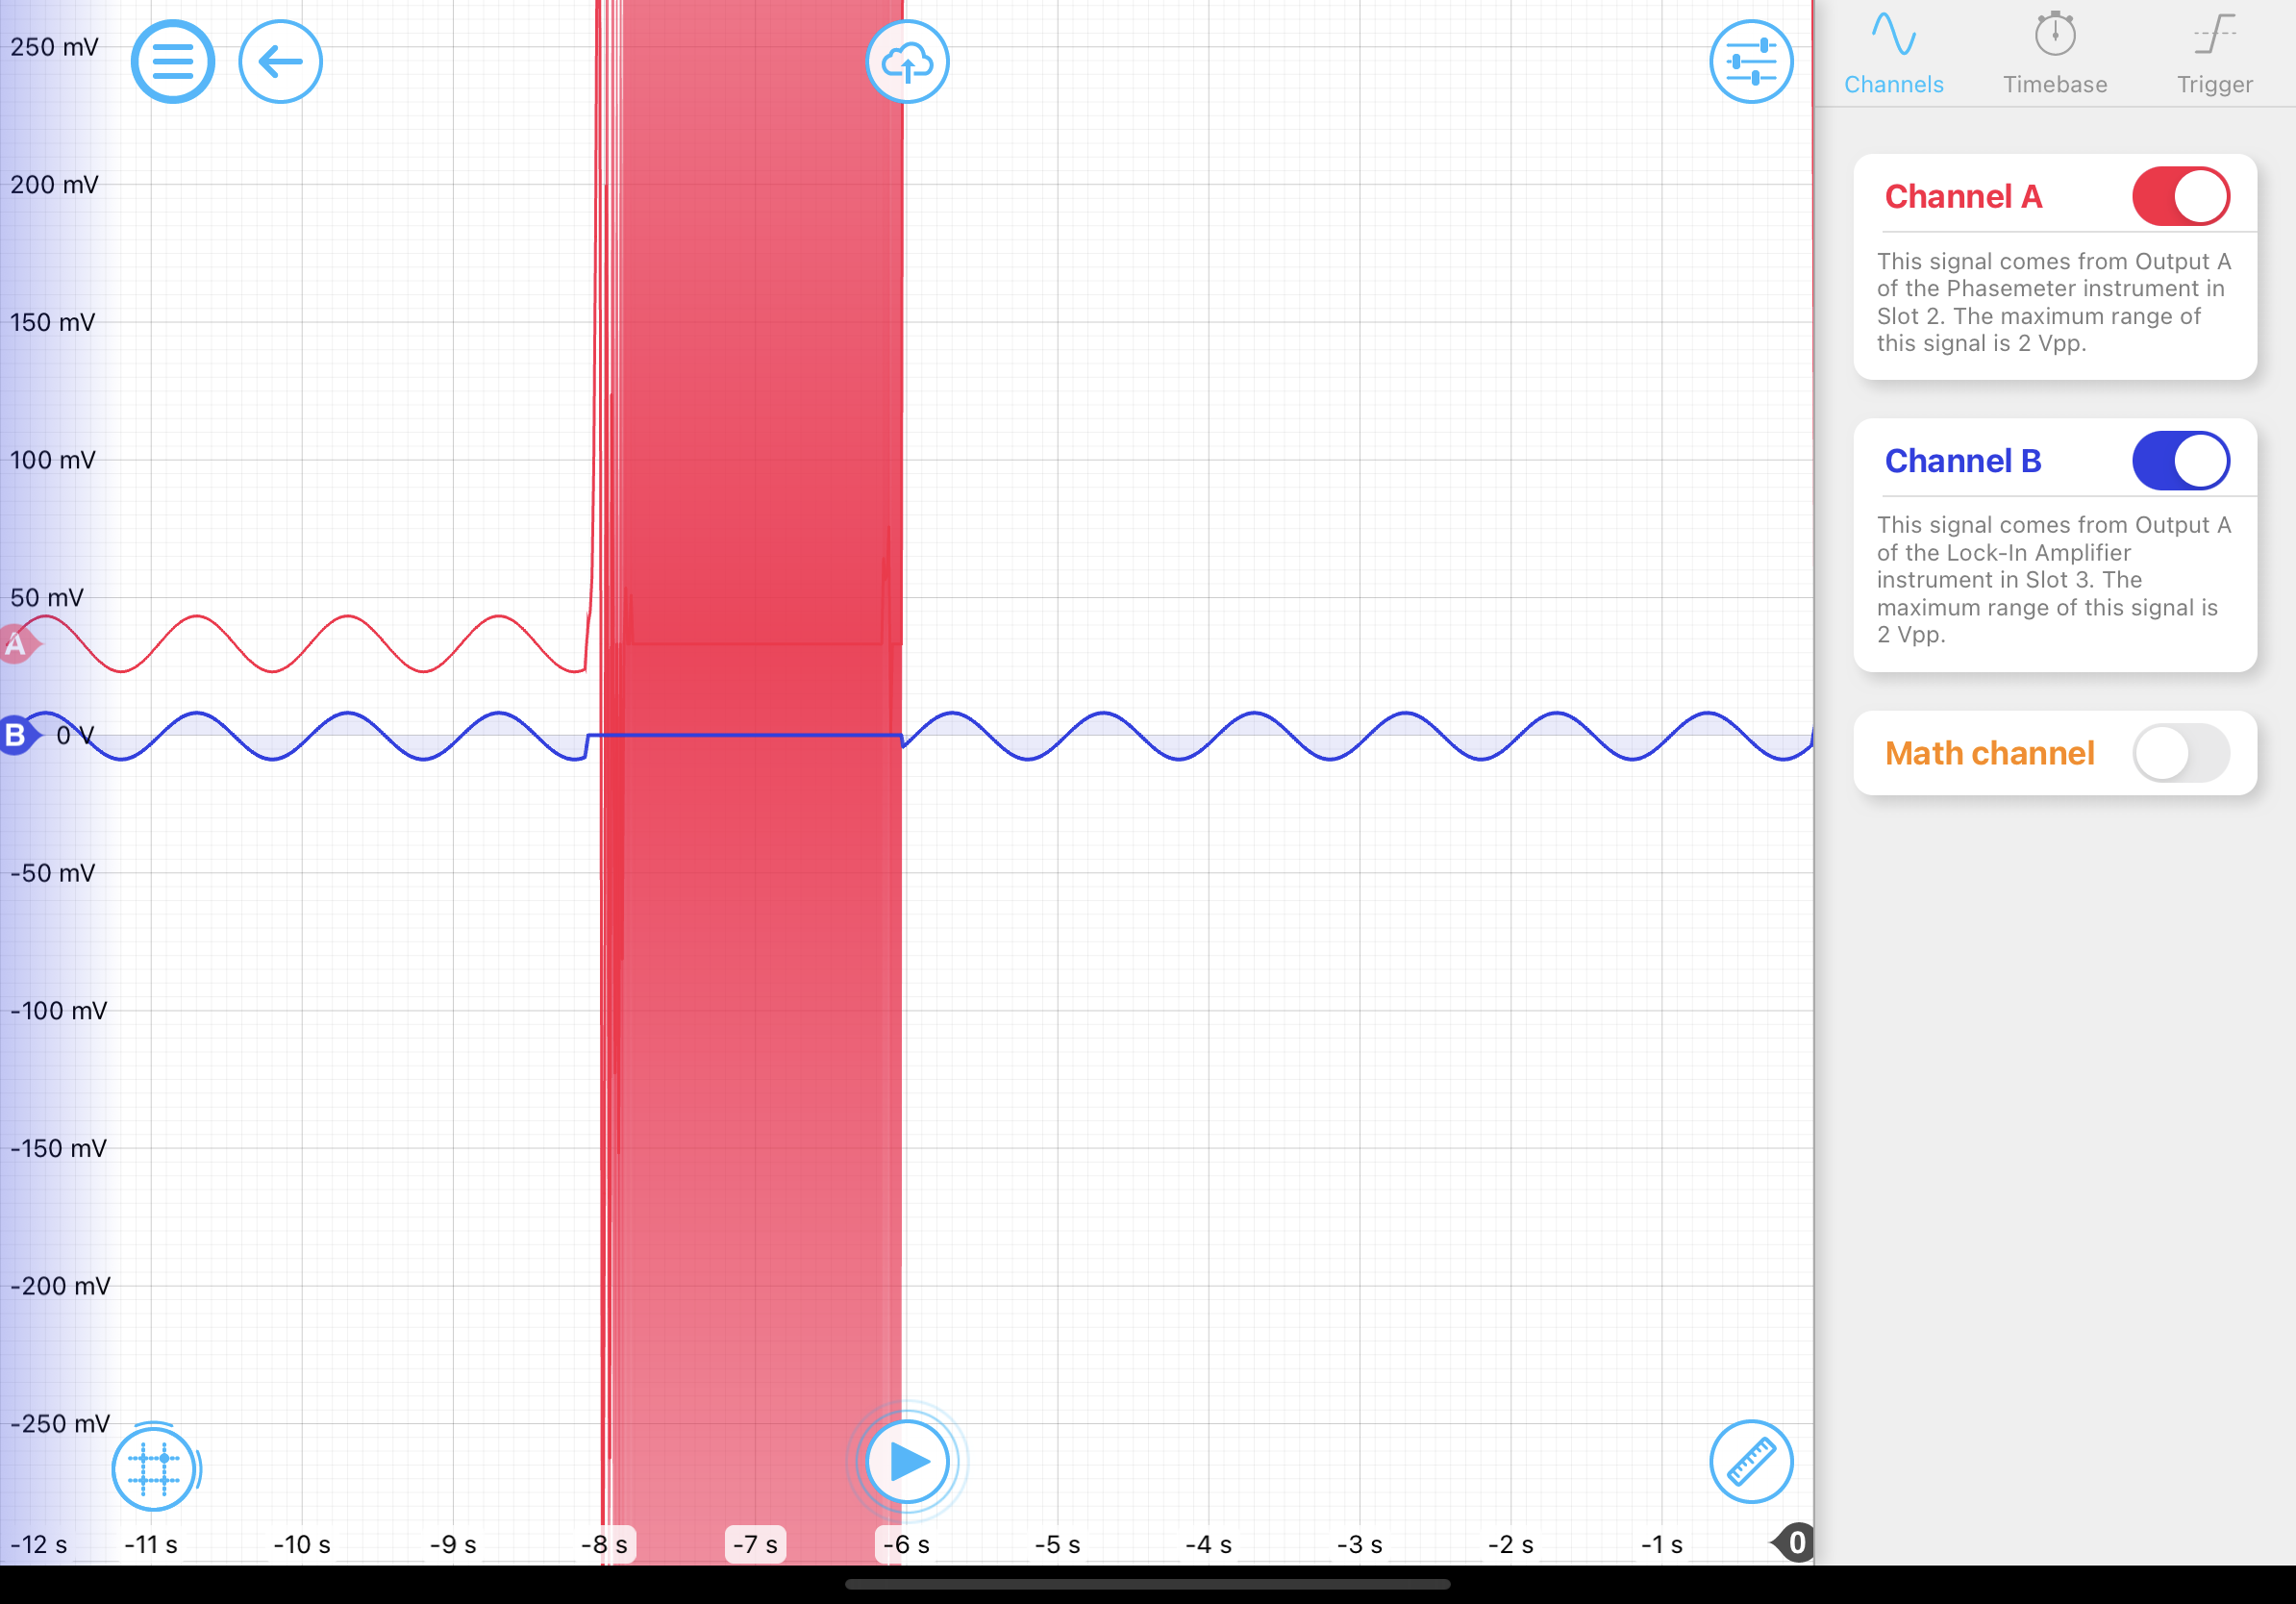Click the Channel B marker
The width and height of the screenshot is (2296, 1604).
click(16, 736)
